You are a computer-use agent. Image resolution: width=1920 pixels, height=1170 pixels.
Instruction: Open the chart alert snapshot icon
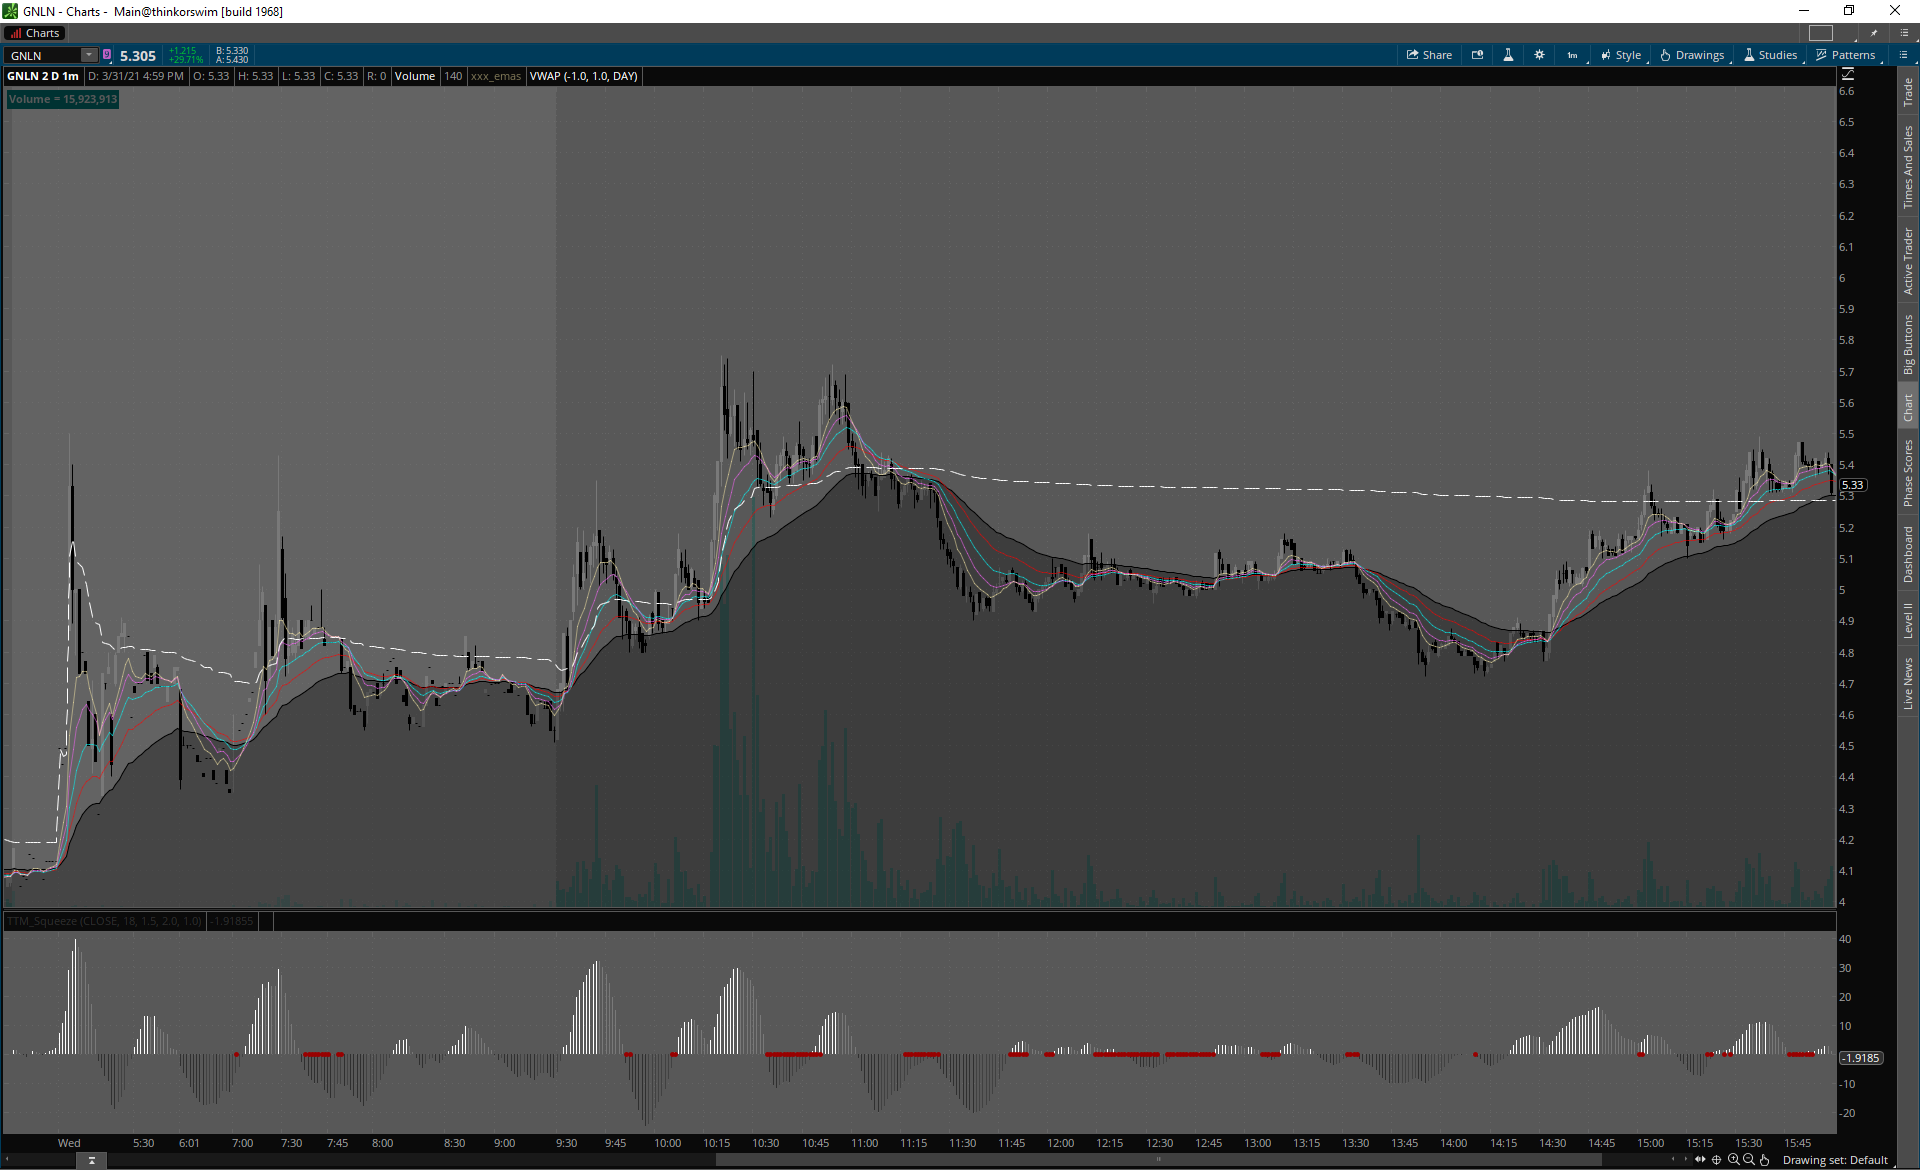tap(1477, 55)
